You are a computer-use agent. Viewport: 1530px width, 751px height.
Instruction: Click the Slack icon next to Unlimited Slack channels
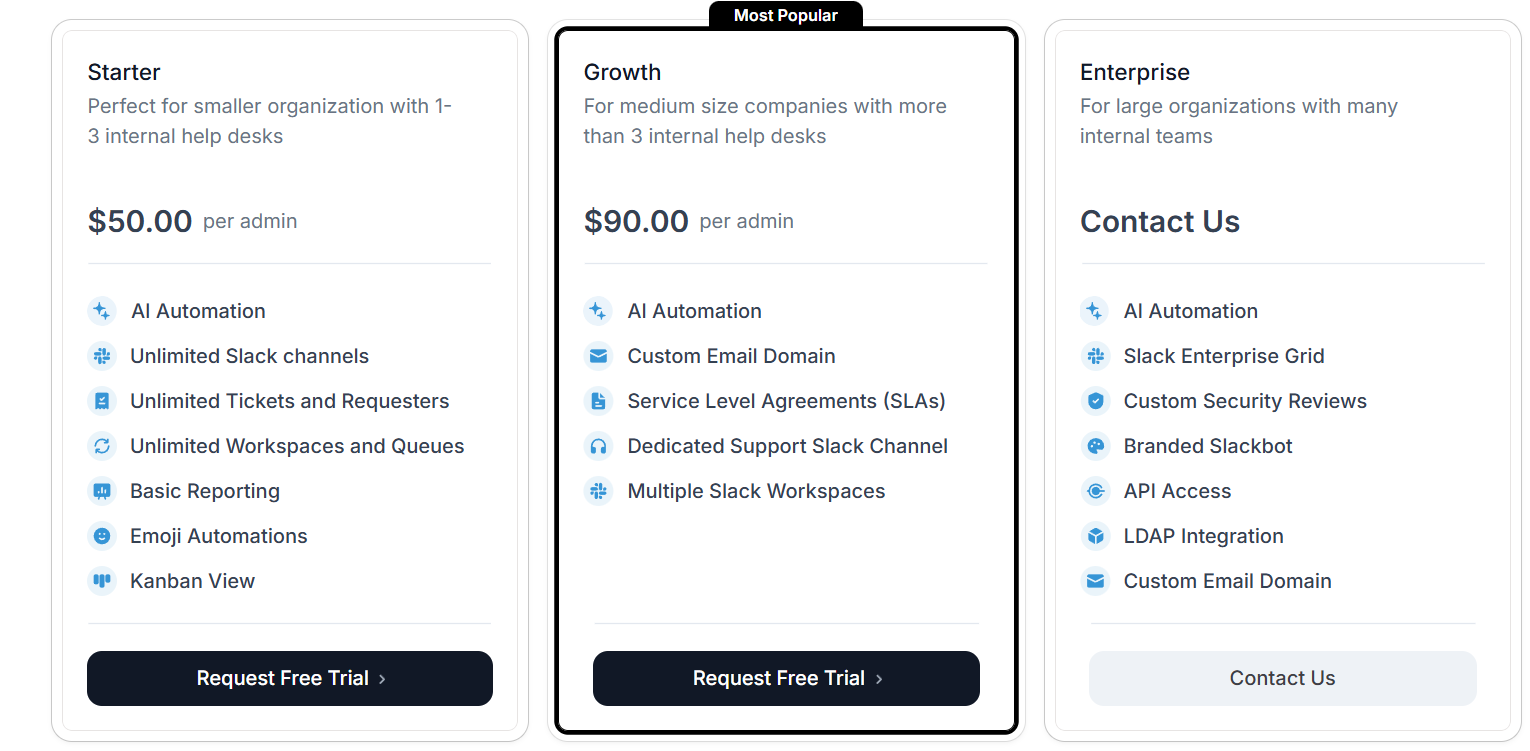102,356
